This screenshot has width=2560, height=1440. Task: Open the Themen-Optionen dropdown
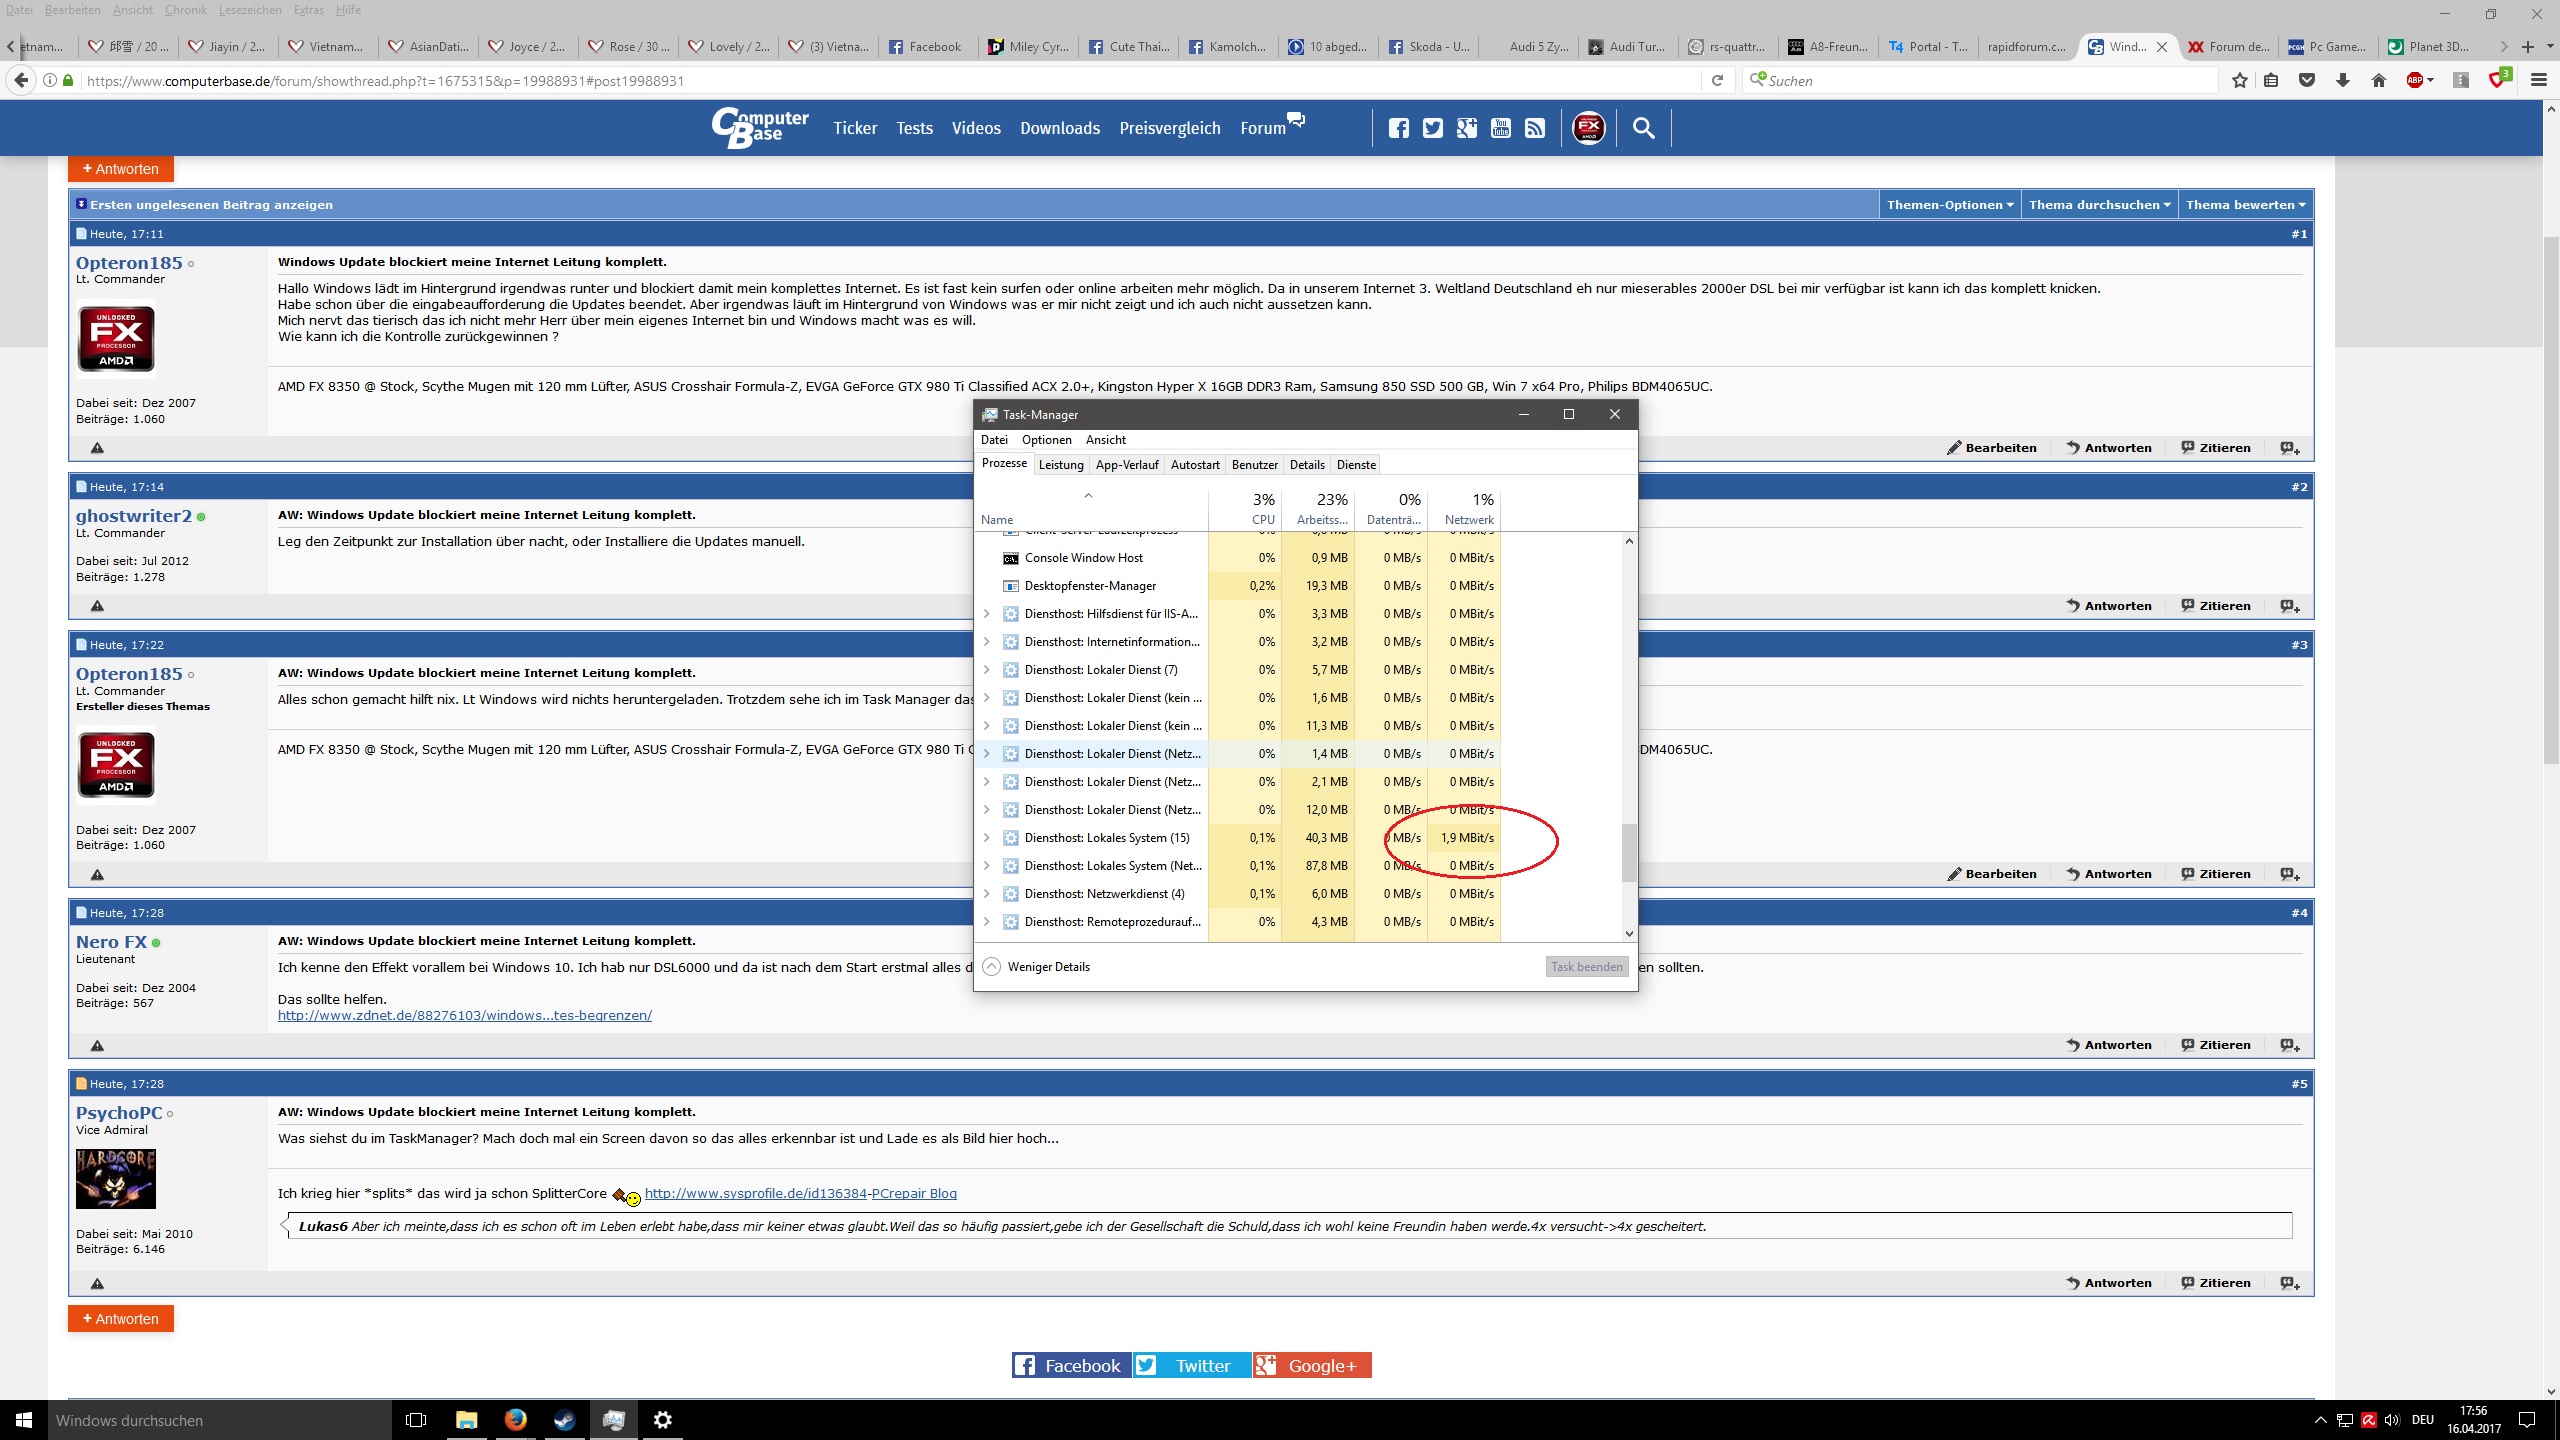(x=1949, y=205)
